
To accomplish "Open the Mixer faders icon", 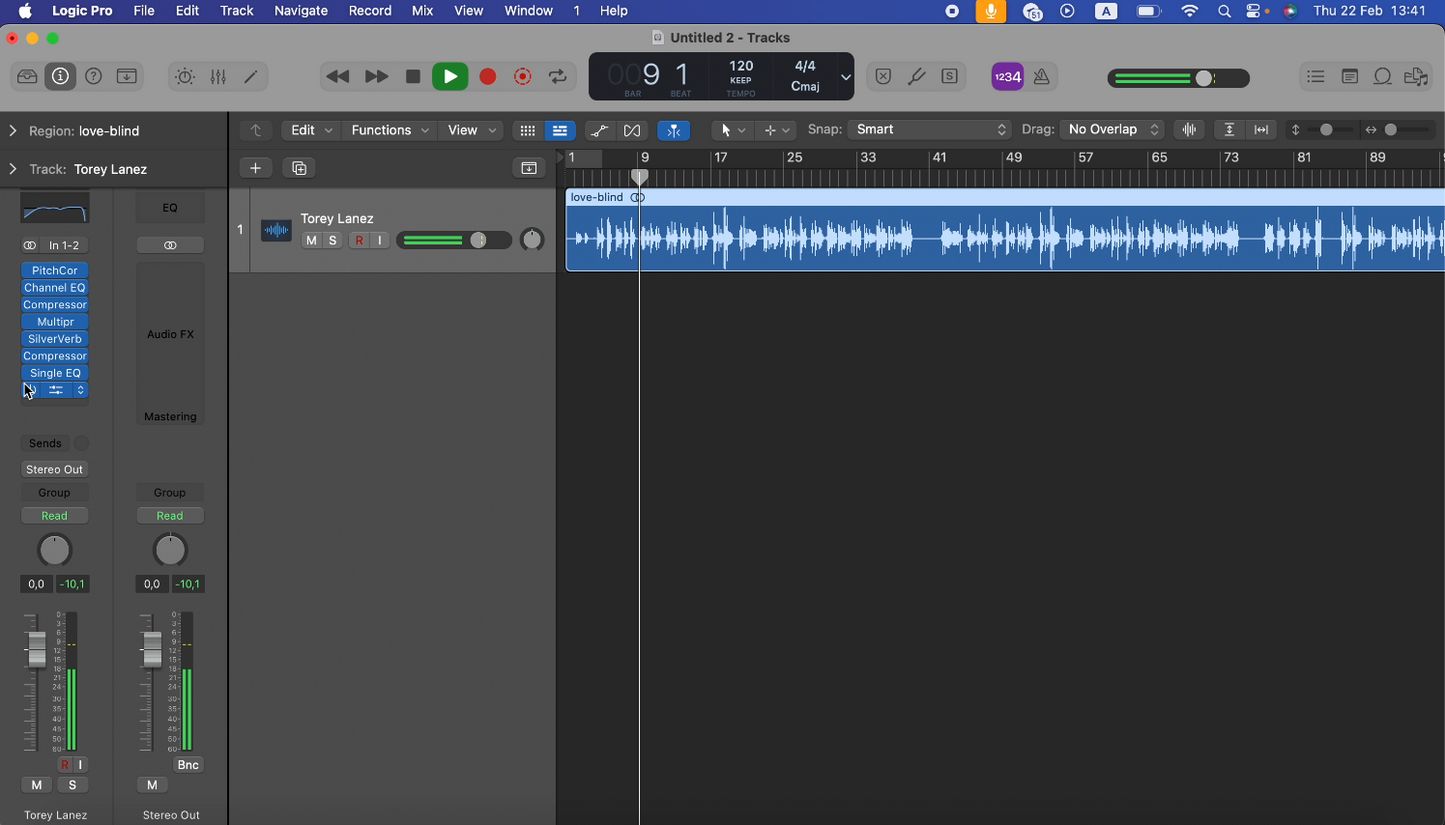I will [x=218, y=77].
